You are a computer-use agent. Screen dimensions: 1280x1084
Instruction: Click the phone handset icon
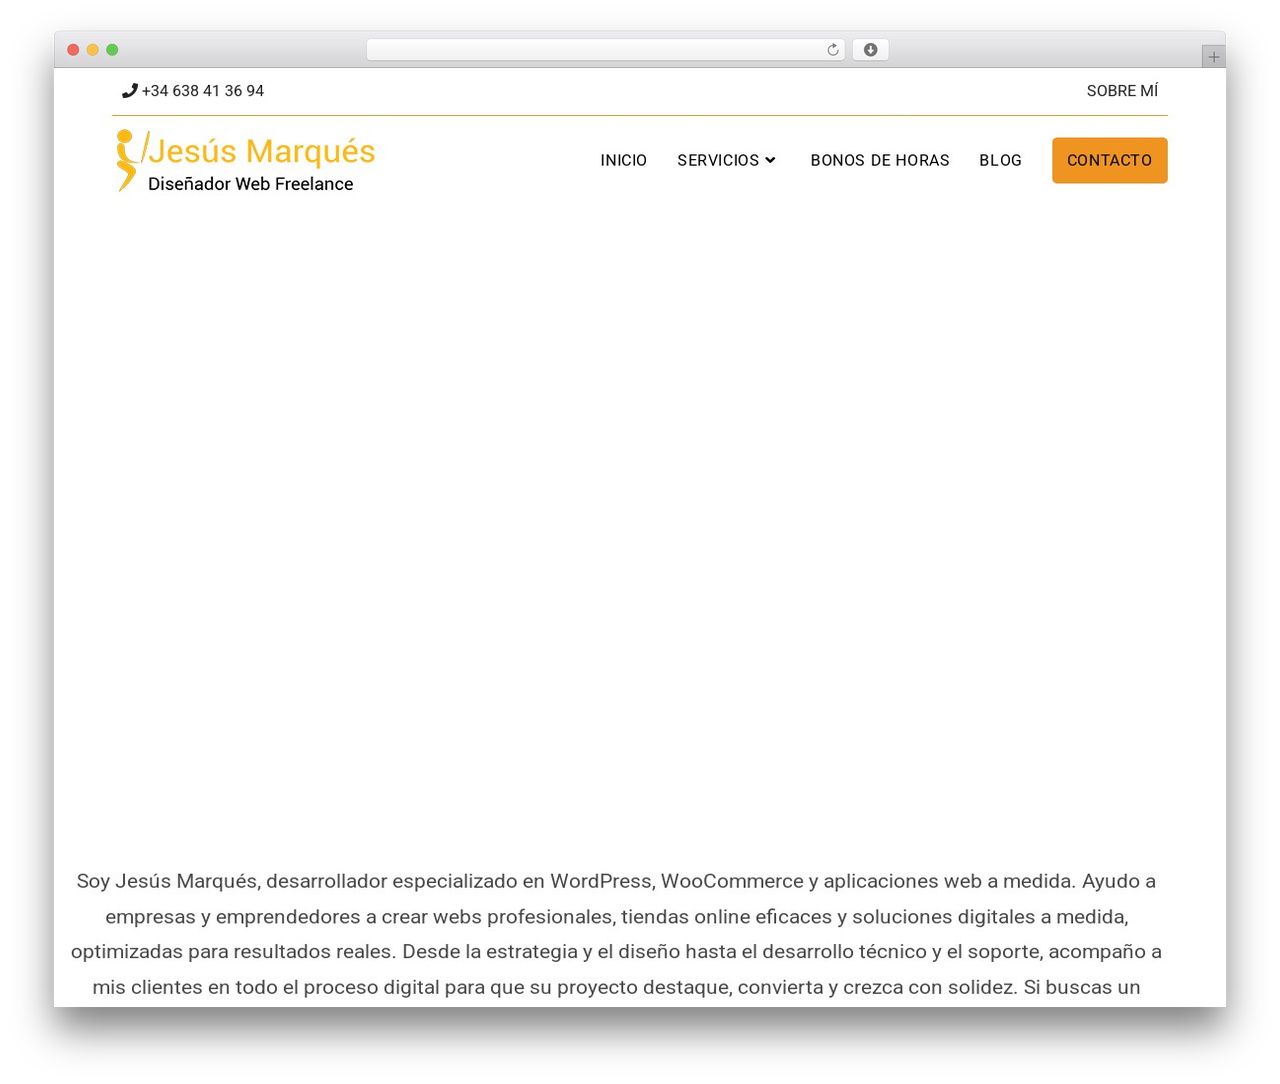pos(129,91)
